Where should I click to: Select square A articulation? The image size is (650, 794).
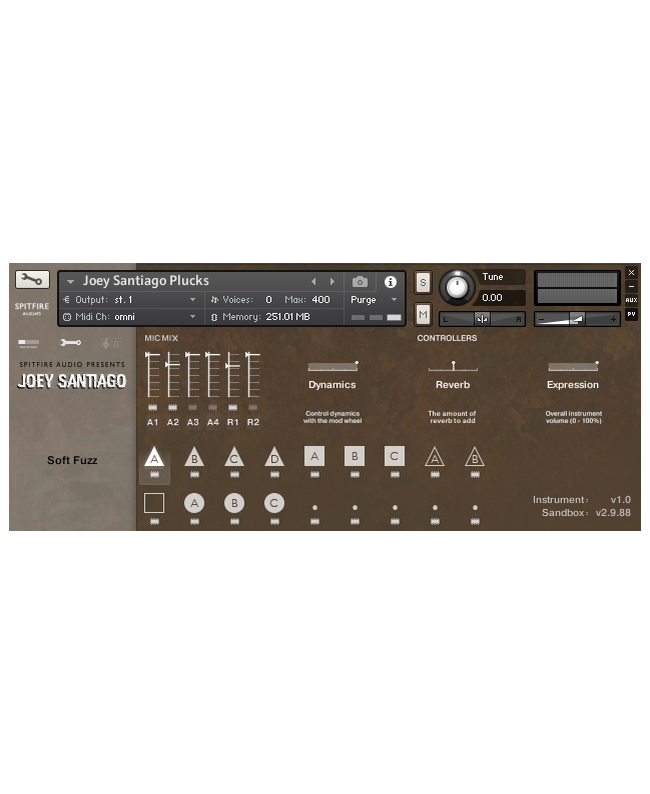click(x=314, y=456)
